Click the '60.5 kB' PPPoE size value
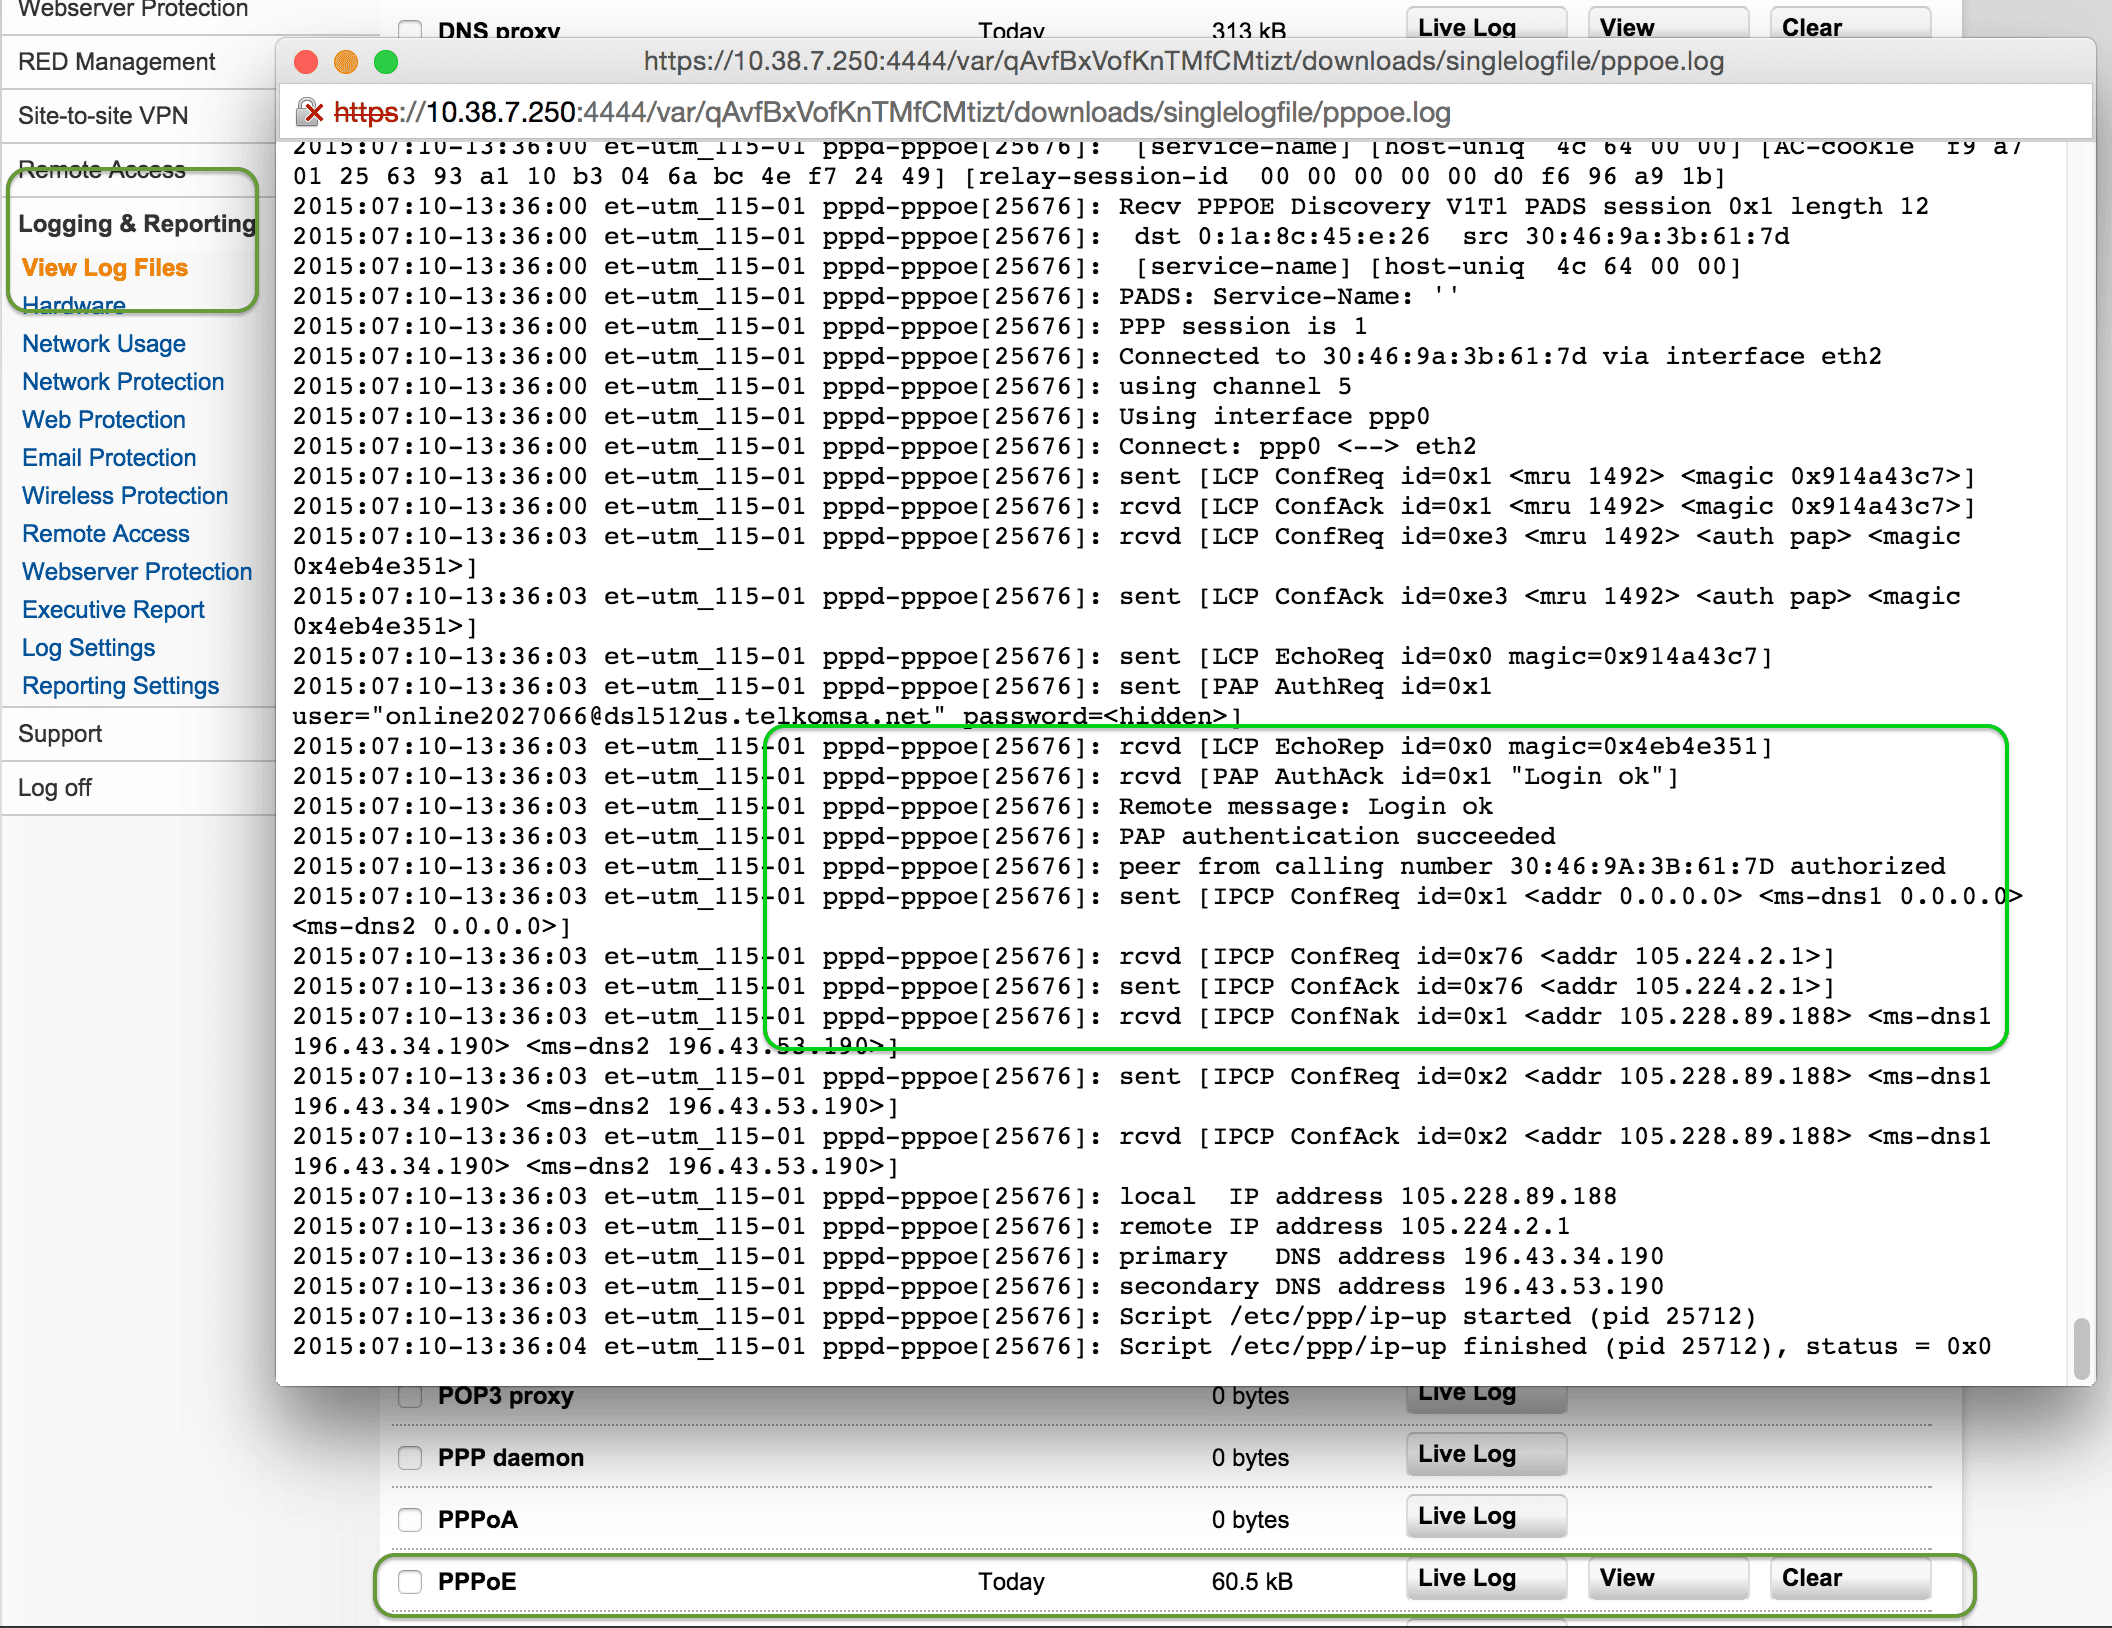 coord(1252,1582)
